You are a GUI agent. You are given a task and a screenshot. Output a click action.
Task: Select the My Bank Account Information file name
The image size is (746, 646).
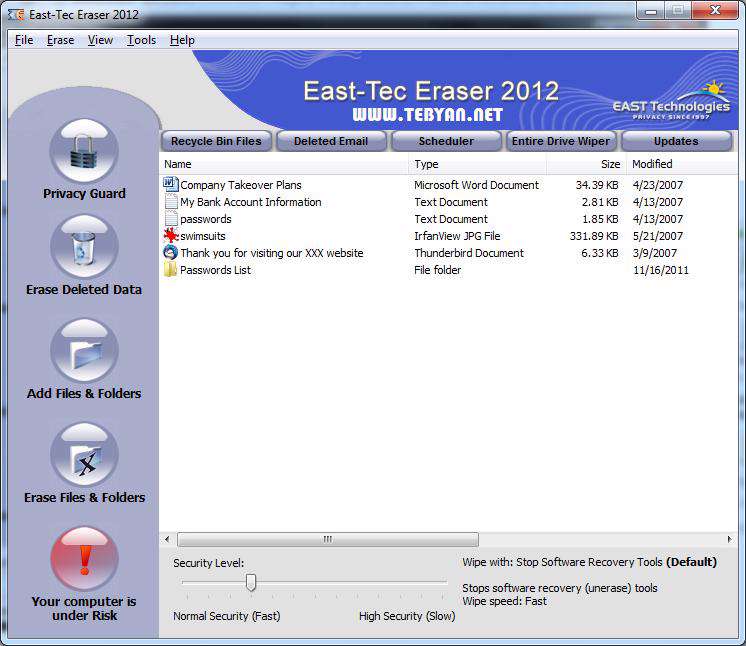251,202
